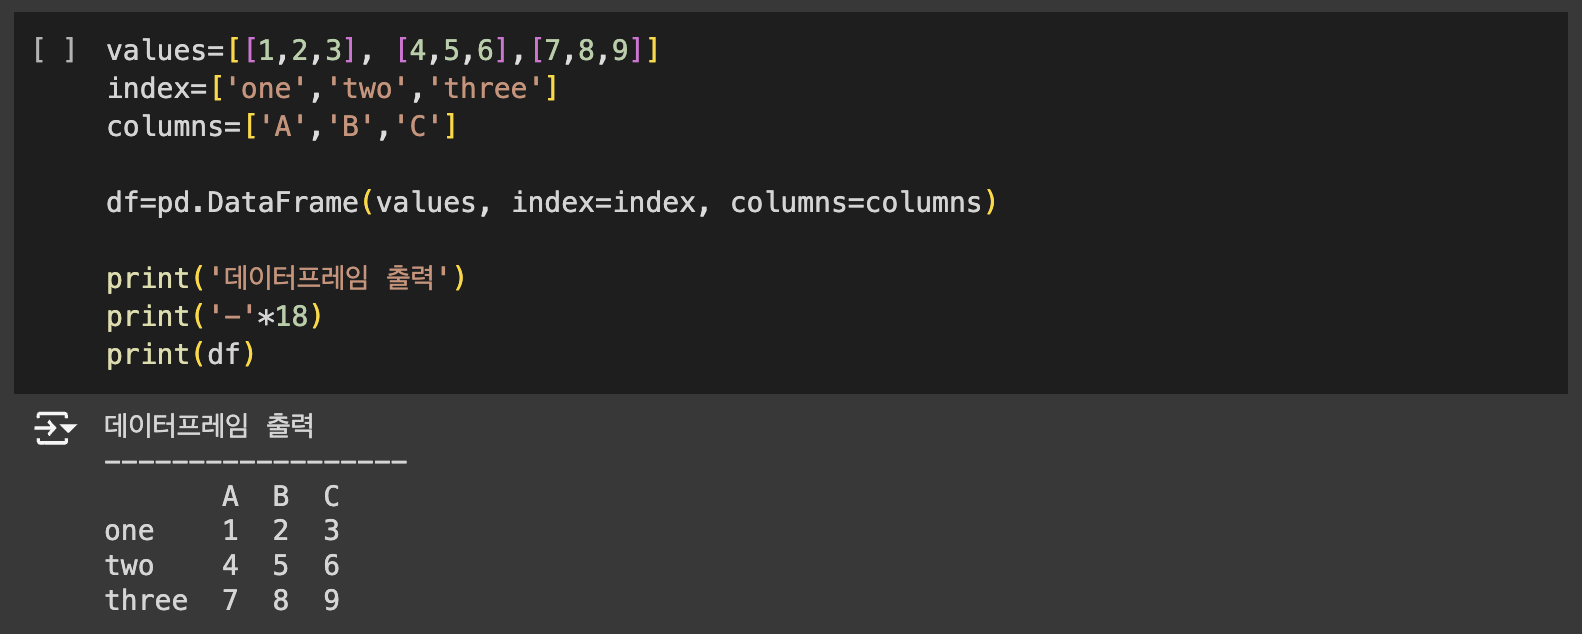The width and height of the screenshot is (1582, 634).
Task: Click column header B in the output
Action: coord(281,496)
